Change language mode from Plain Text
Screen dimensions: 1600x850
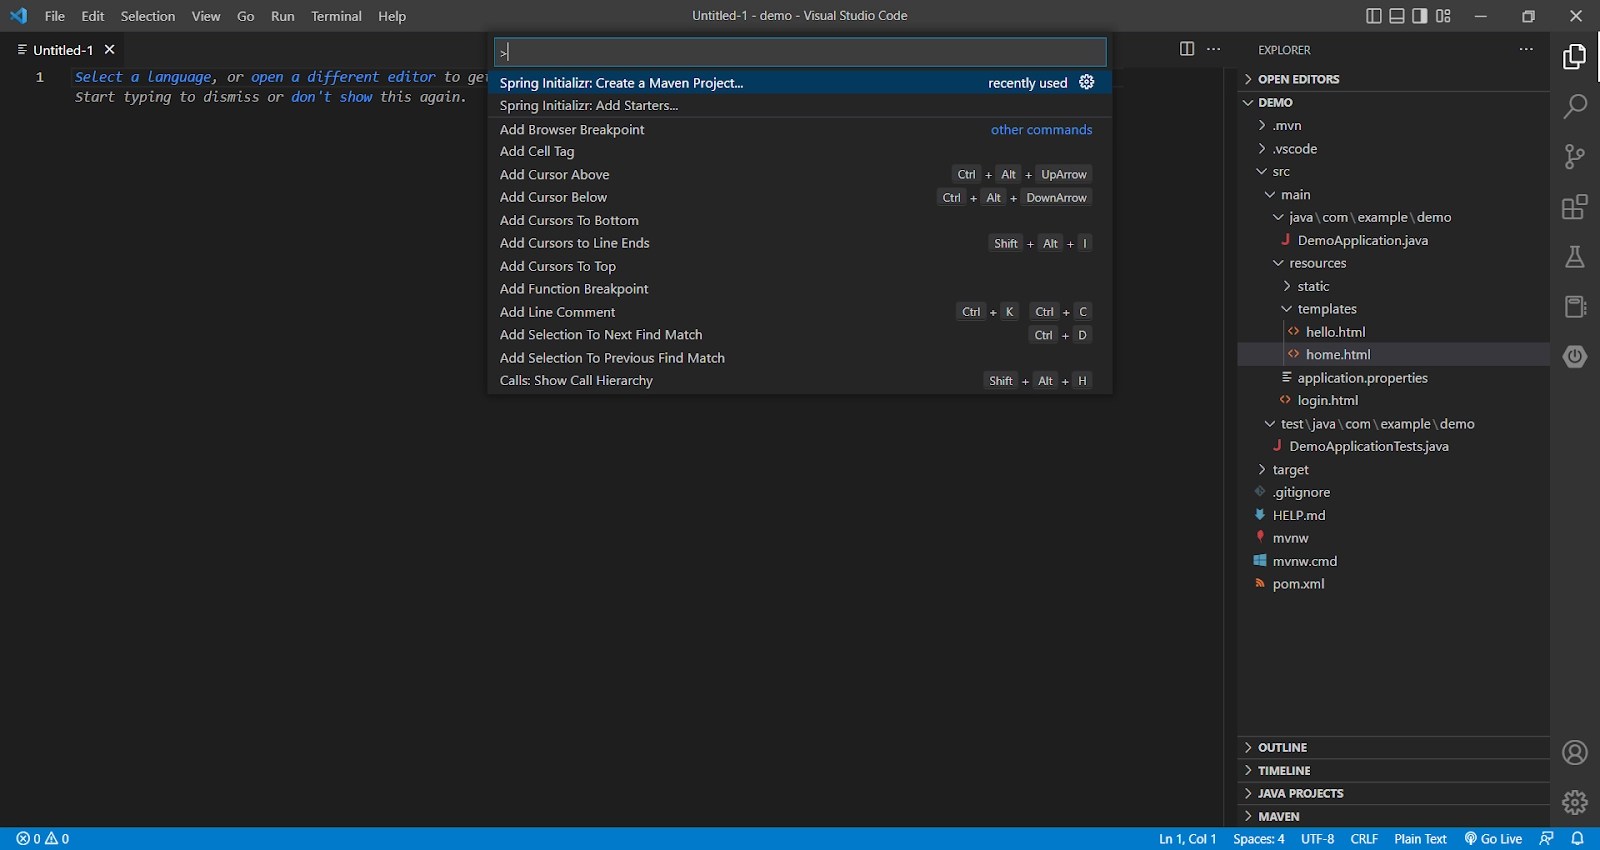(1420, 839)
